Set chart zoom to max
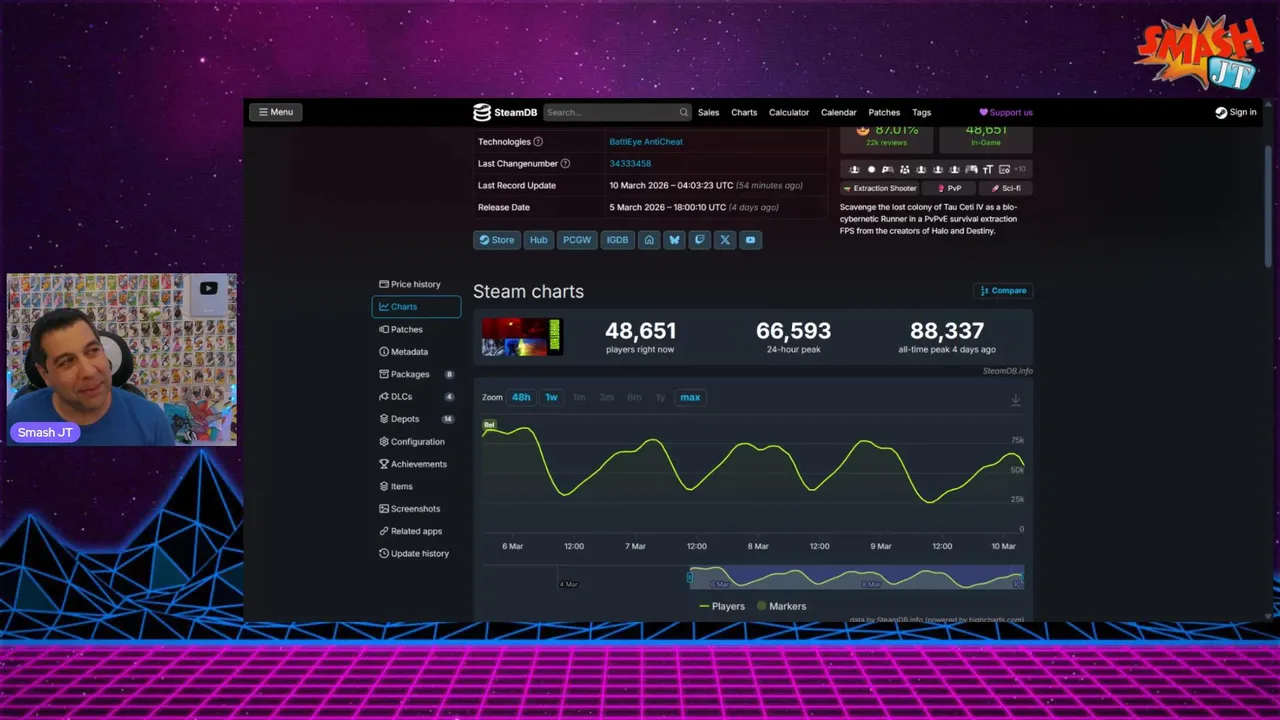The image size is (1280, 720). (690, 397)
